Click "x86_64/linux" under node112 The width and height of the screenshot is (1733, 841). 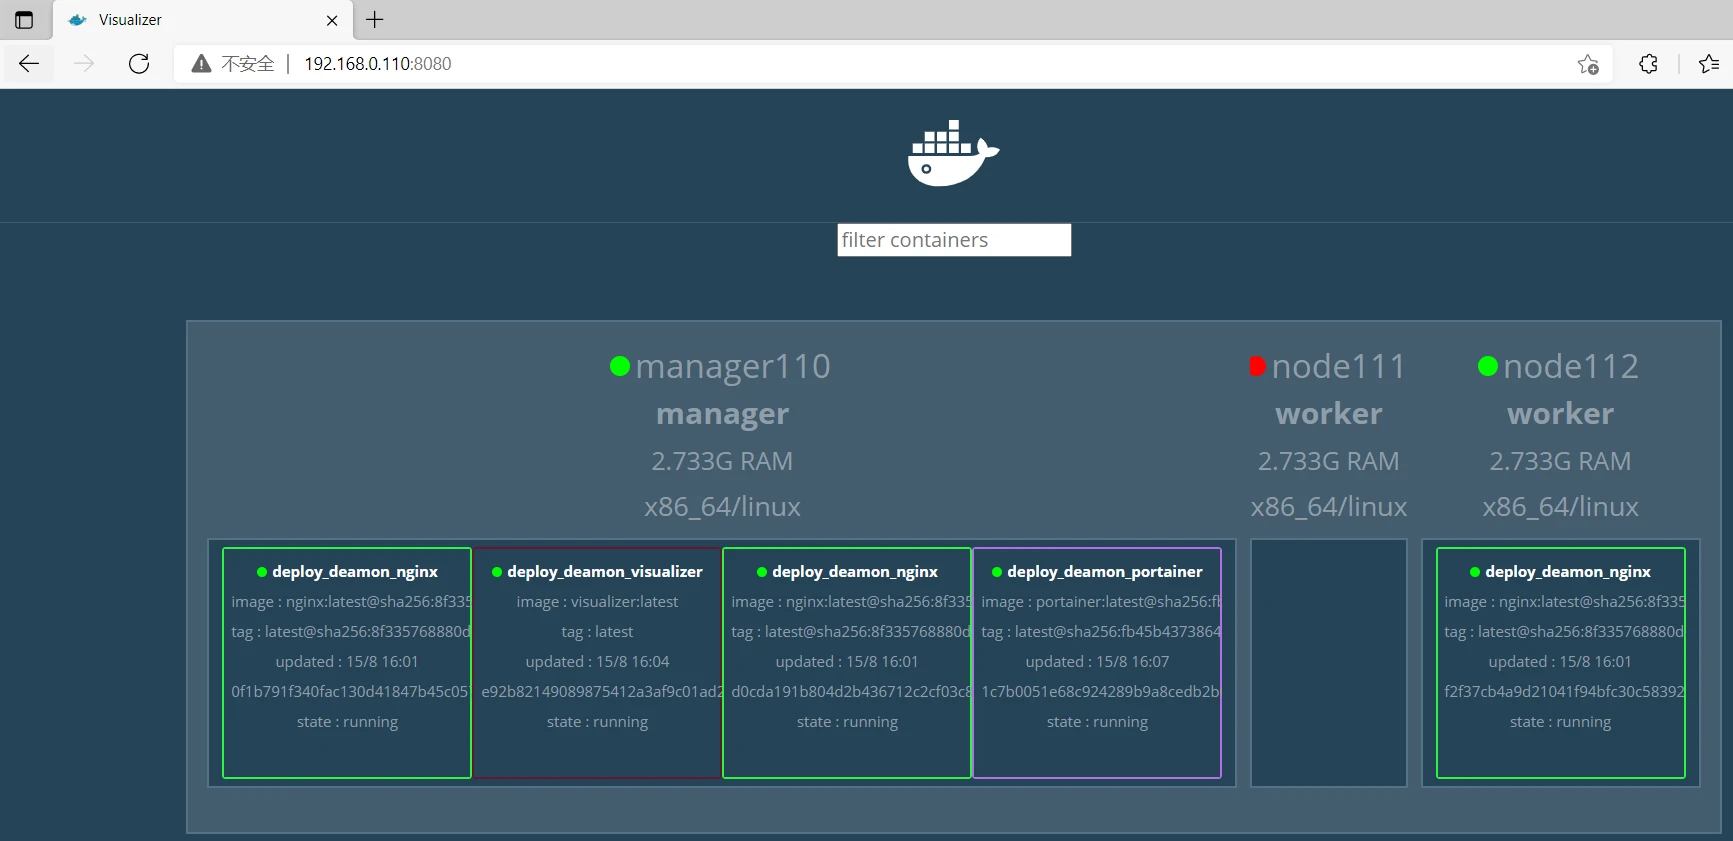(x=1561, y=507)
